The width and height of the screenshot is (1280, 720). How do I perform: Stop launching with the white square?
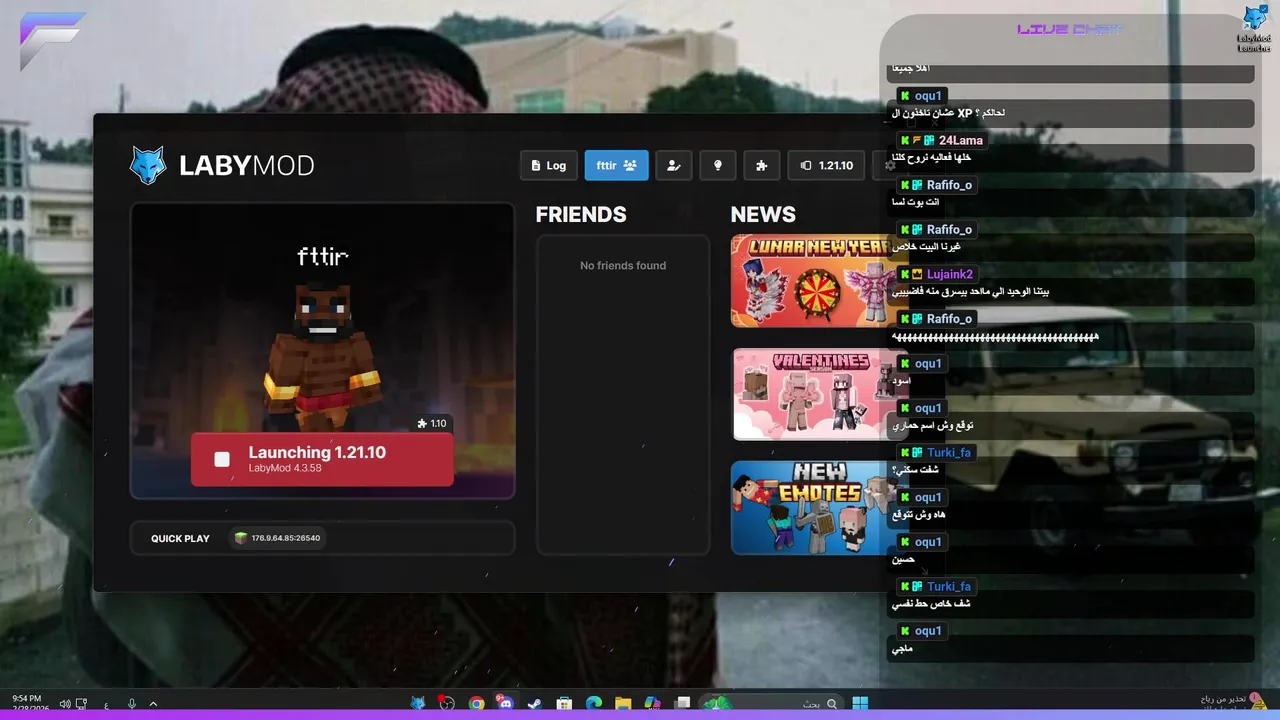pos(222,459)
